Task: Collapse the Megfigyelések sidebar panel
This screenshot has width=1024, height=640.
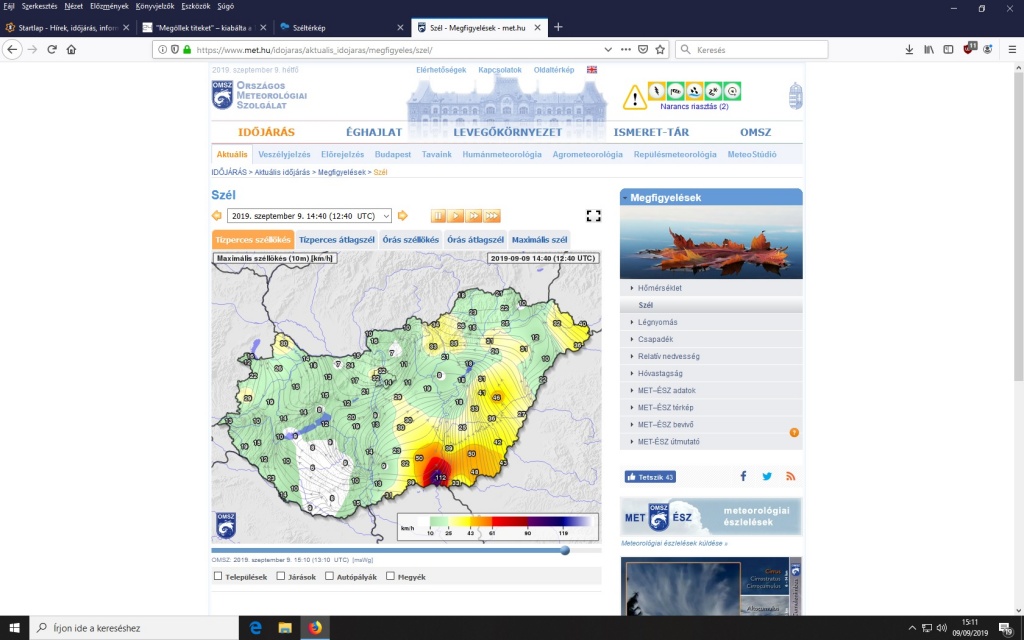Action: coord(626,198)
